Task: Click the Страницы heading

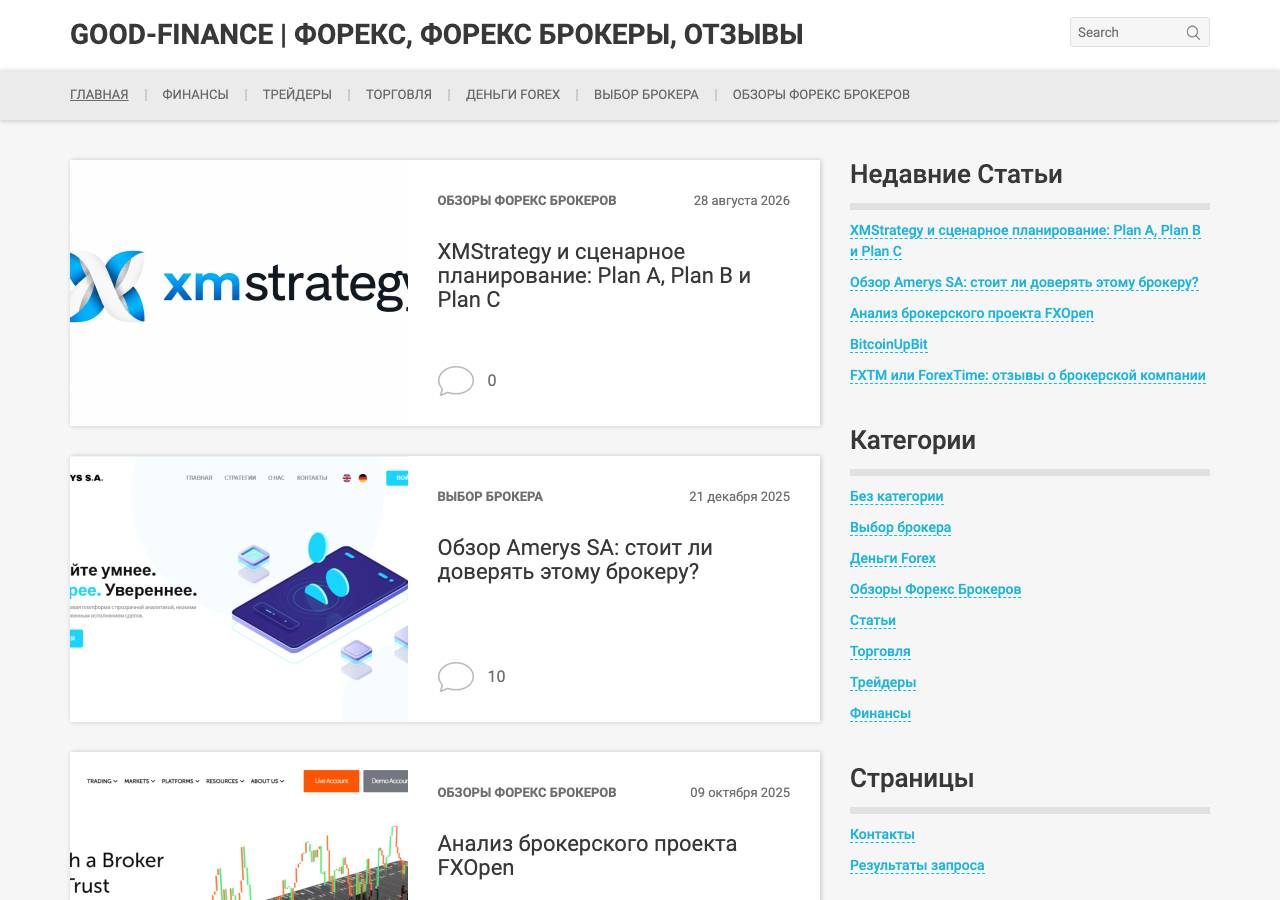Action: click(912, 778)
